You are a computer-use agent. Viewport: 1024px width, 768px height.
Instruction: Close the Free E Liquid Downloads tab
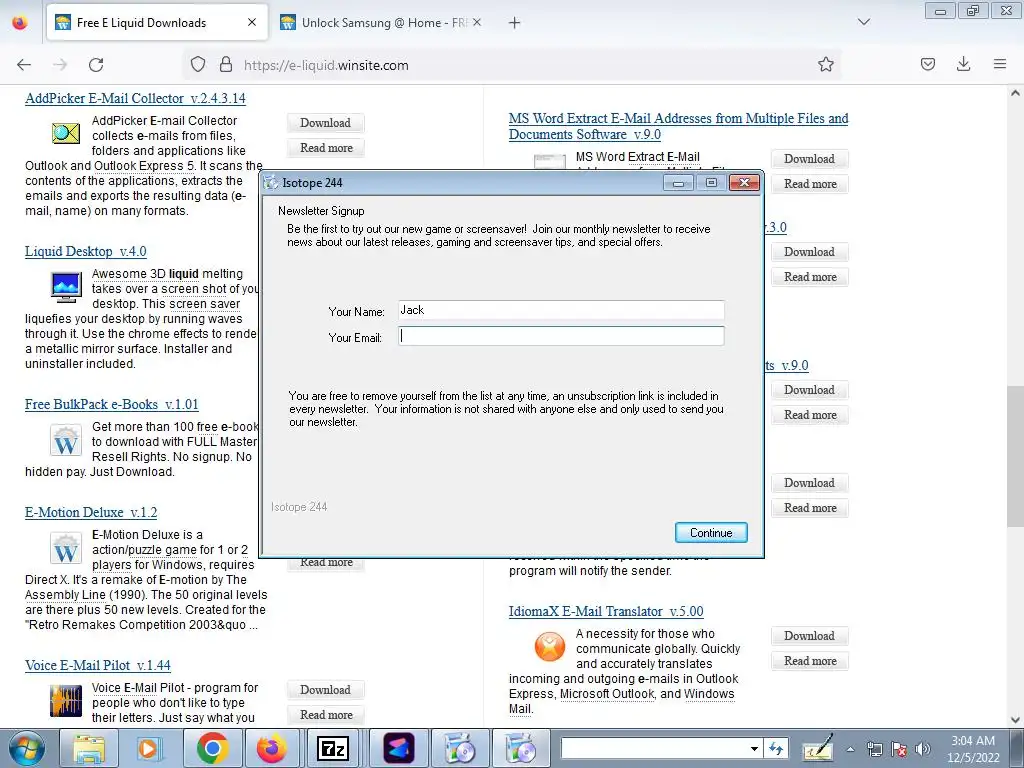(x=252, y=23)
